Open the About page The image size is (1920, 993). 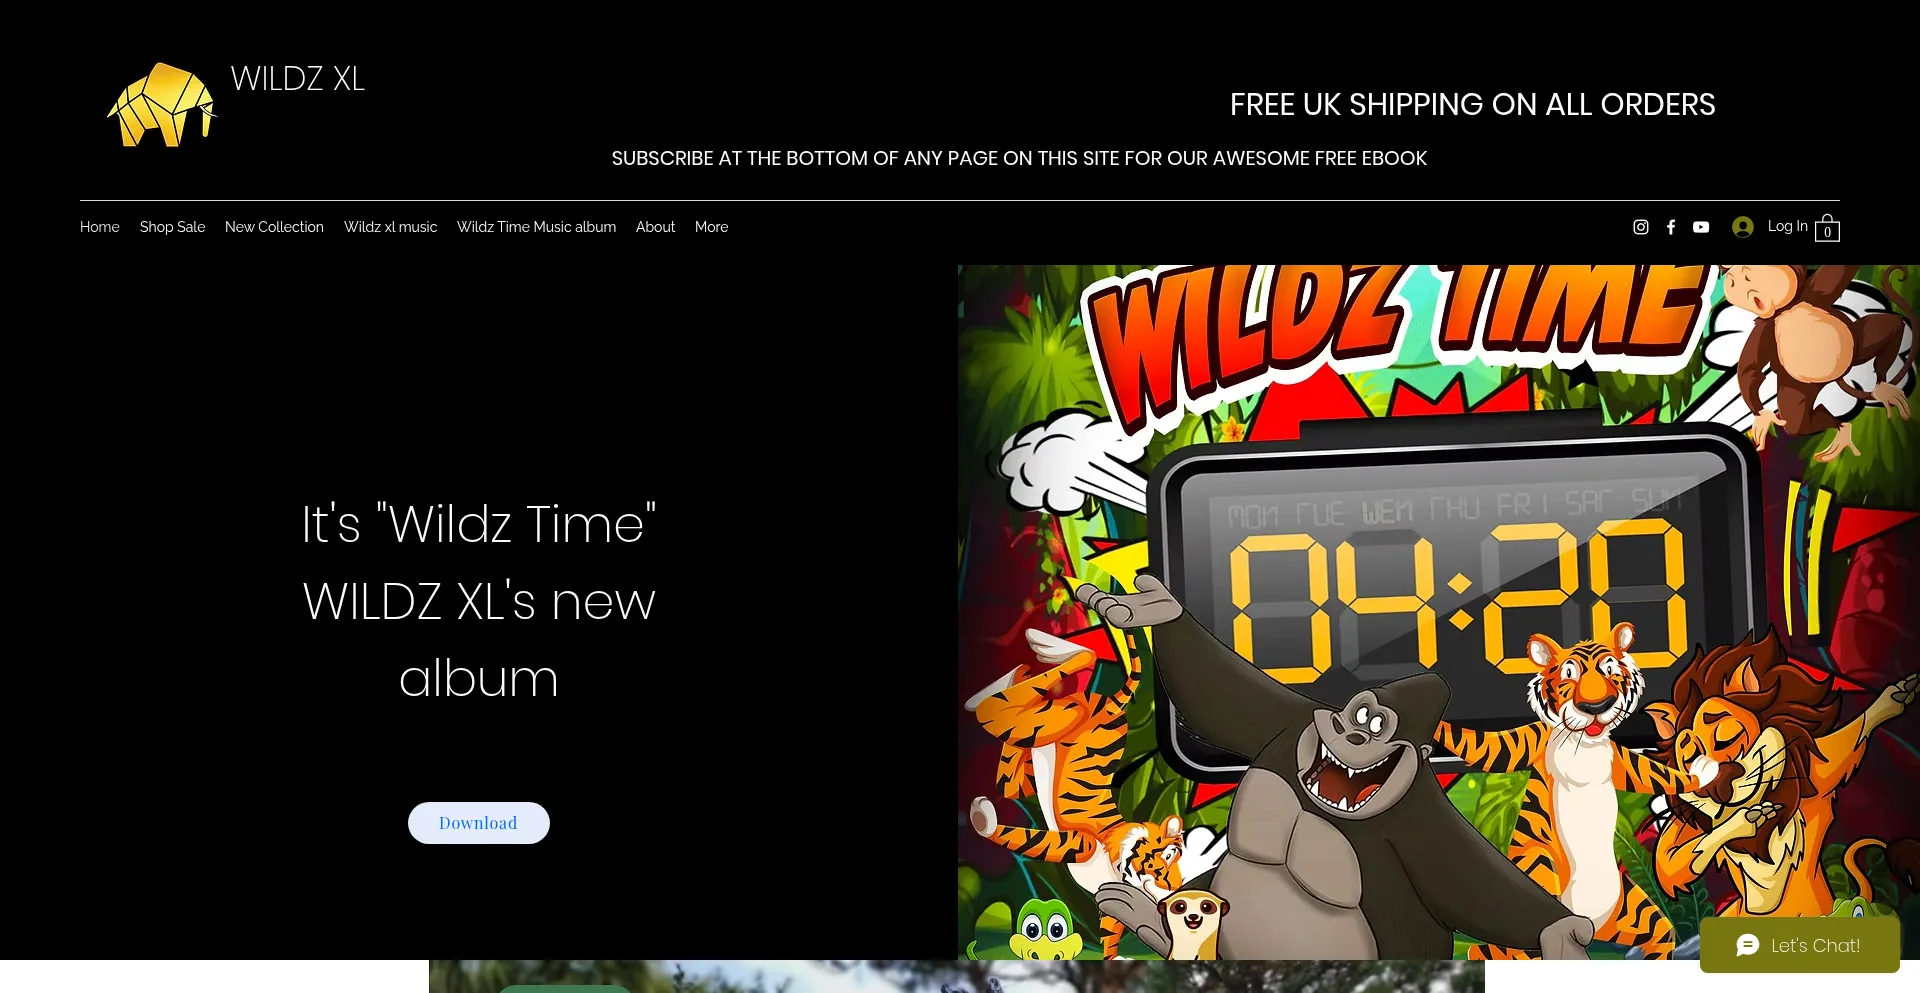pyautogui.click(x=655, y=227)
